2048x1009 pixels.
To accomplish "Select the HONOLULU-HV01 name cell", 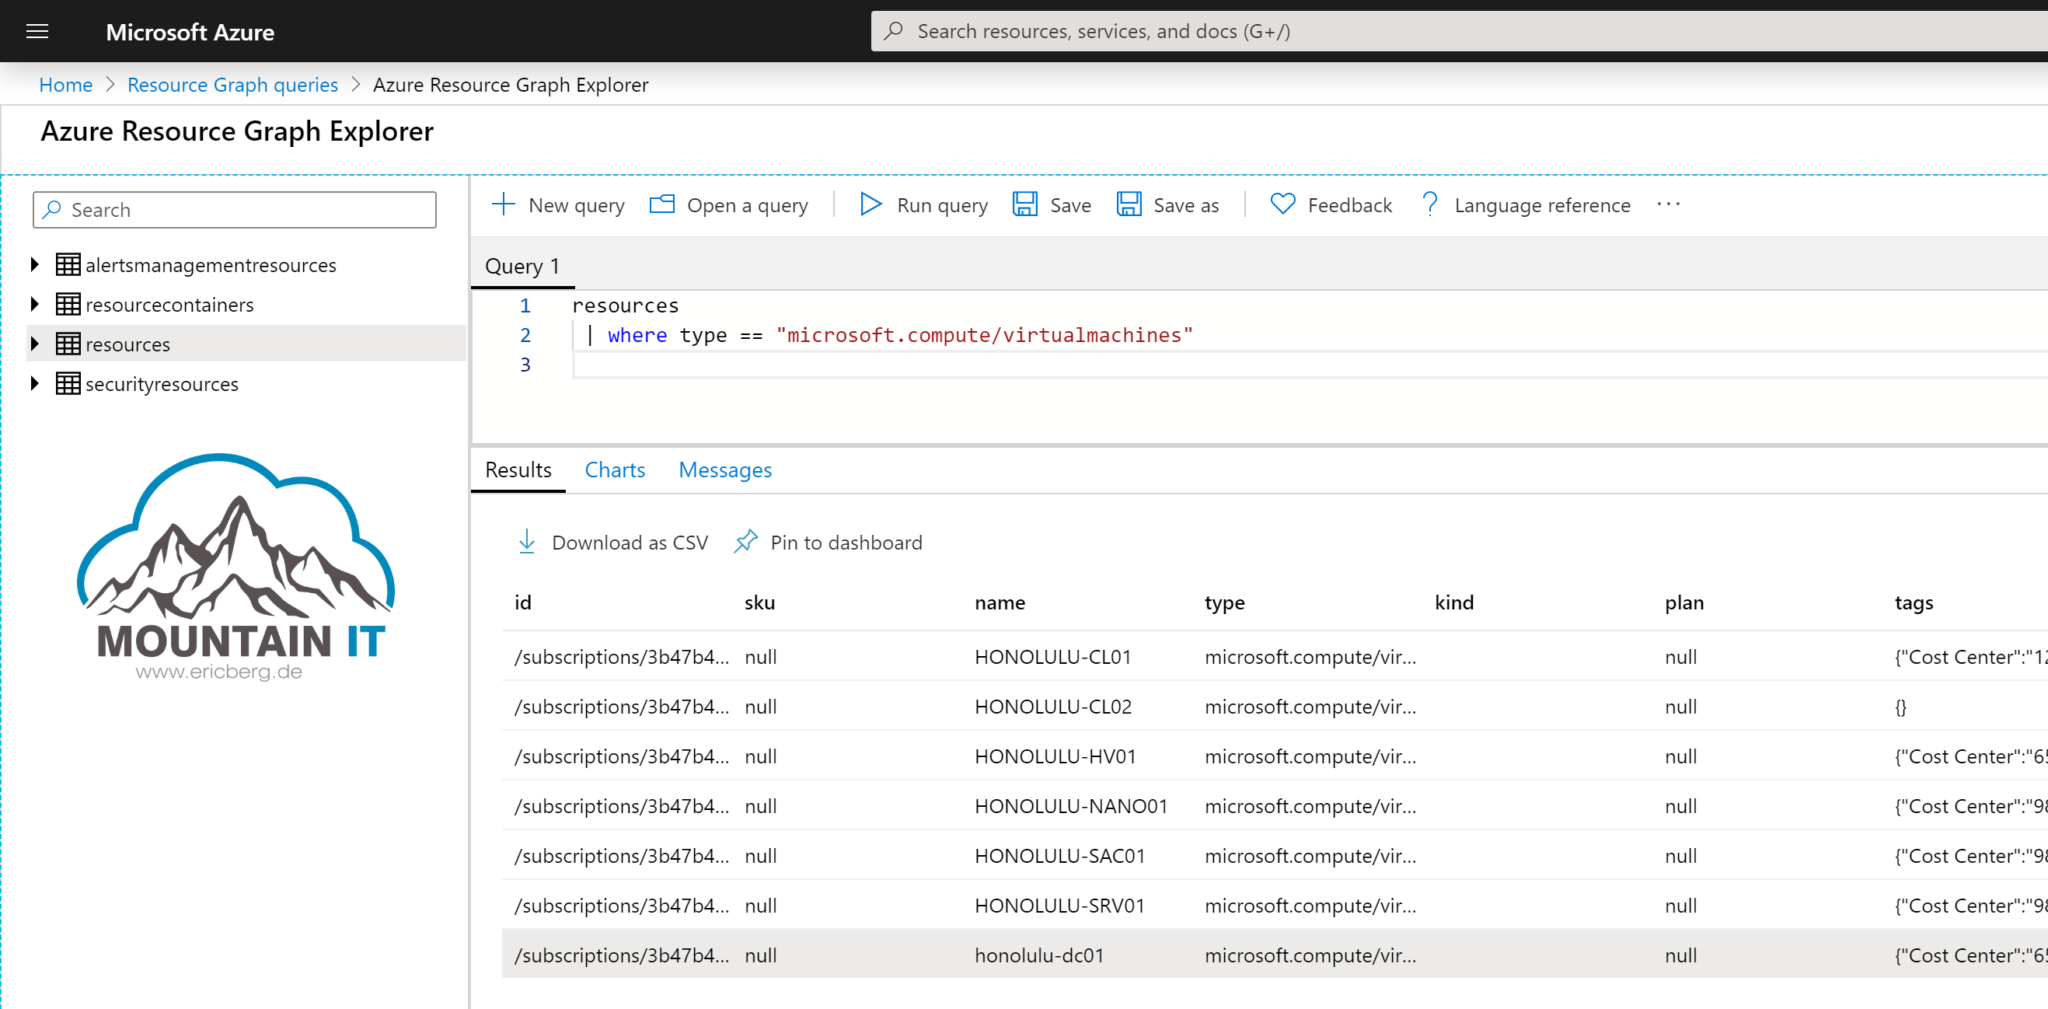I will (1055, 757).
